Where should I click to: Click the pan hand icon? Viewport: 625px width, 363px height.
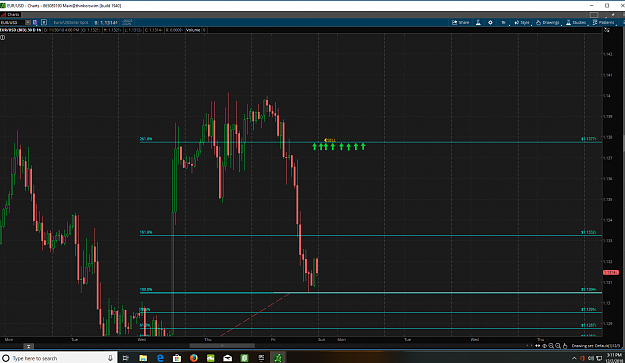click(565, 346)
